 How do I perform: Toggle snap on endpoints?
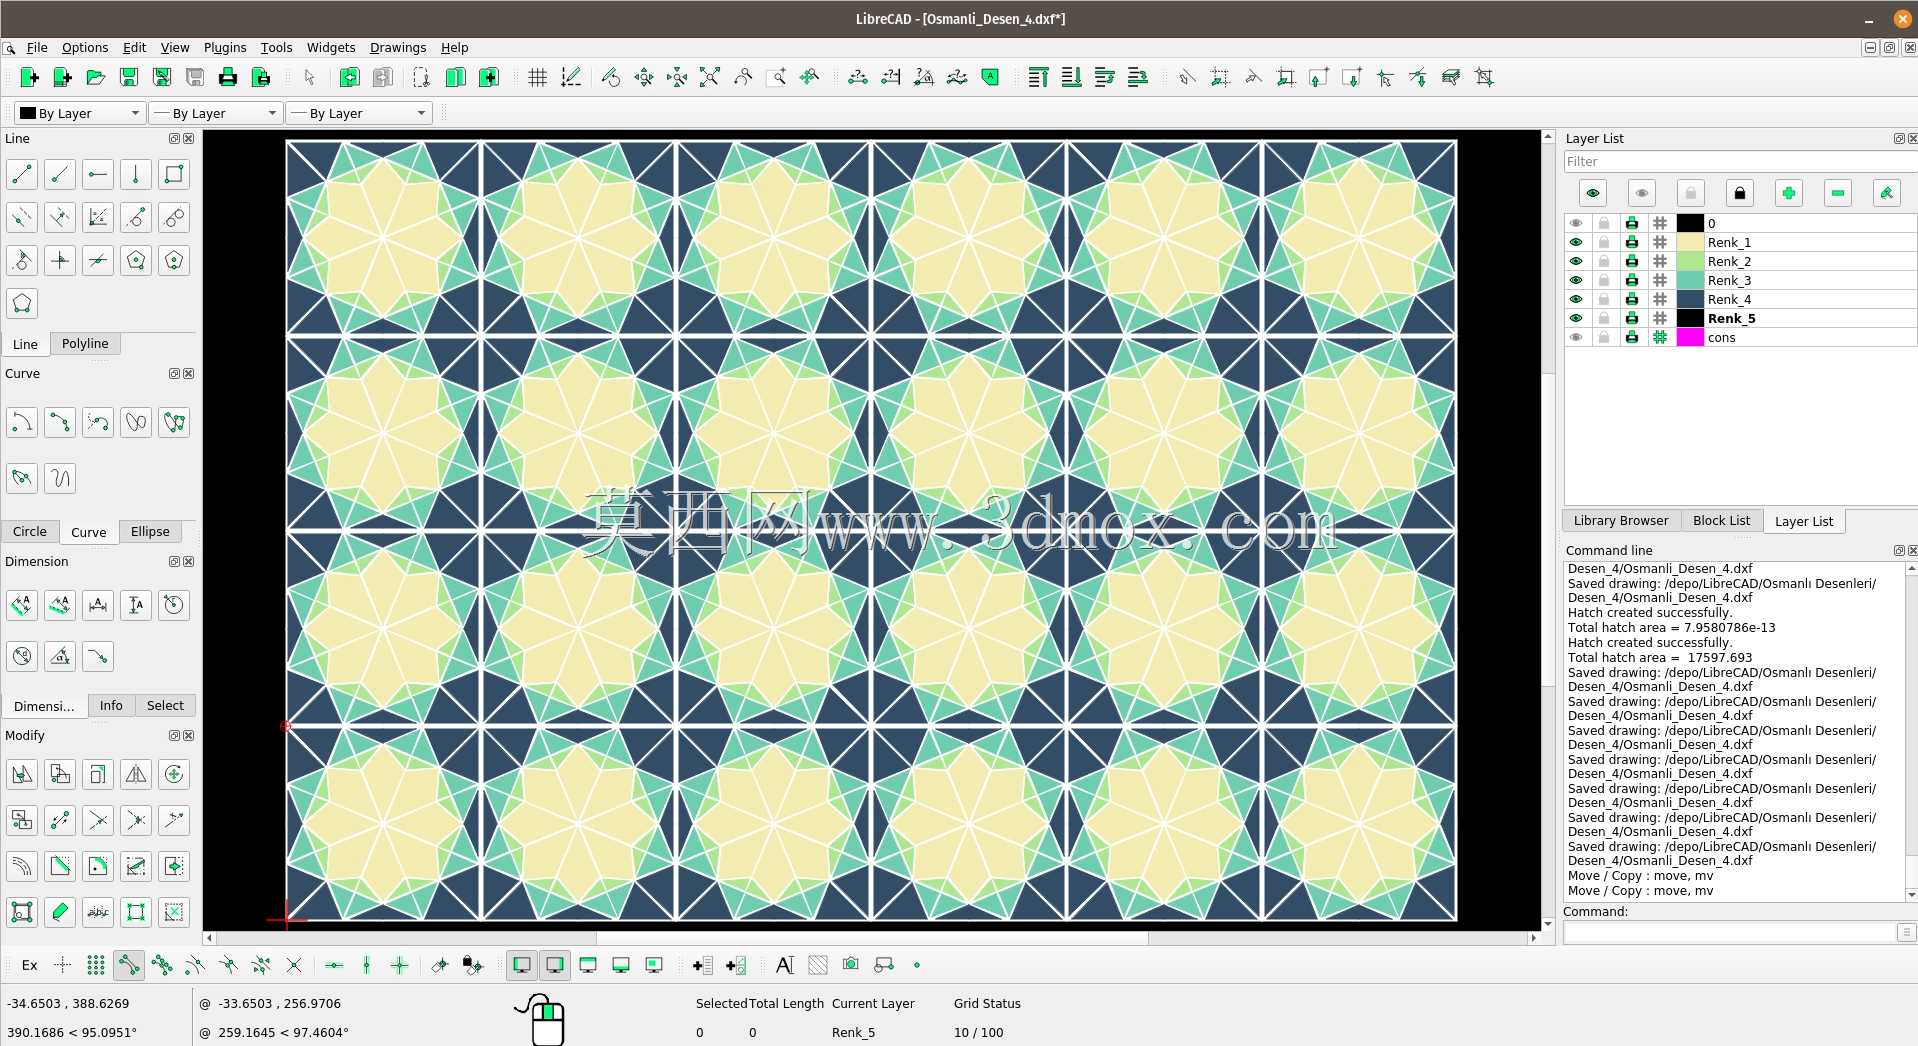click(128, 965)
